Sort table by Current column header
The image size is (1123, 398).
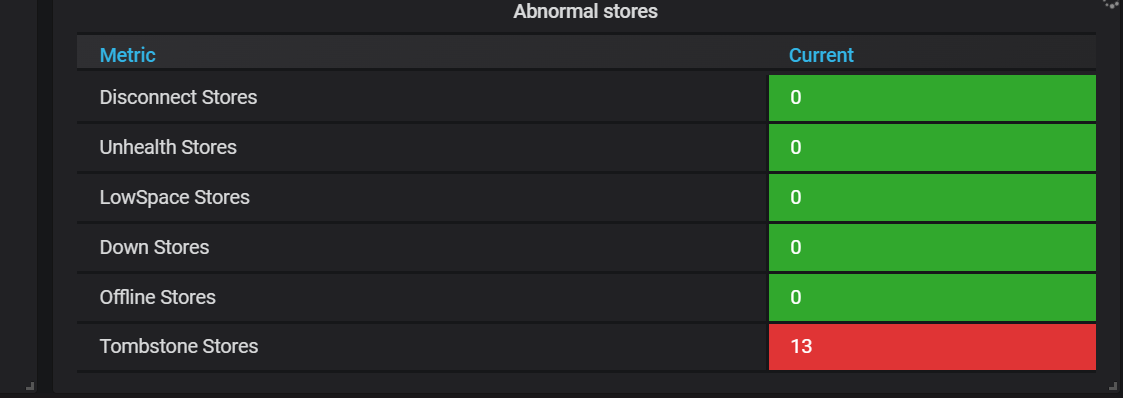[821, 55]
